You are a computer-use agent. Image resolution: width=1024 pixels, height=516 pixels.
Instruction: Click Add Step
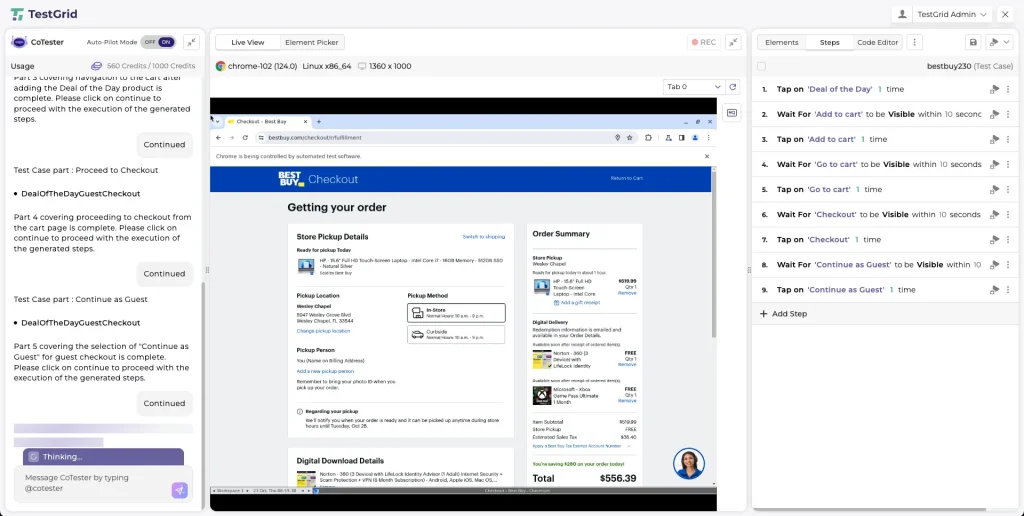(x=783, y=314)
